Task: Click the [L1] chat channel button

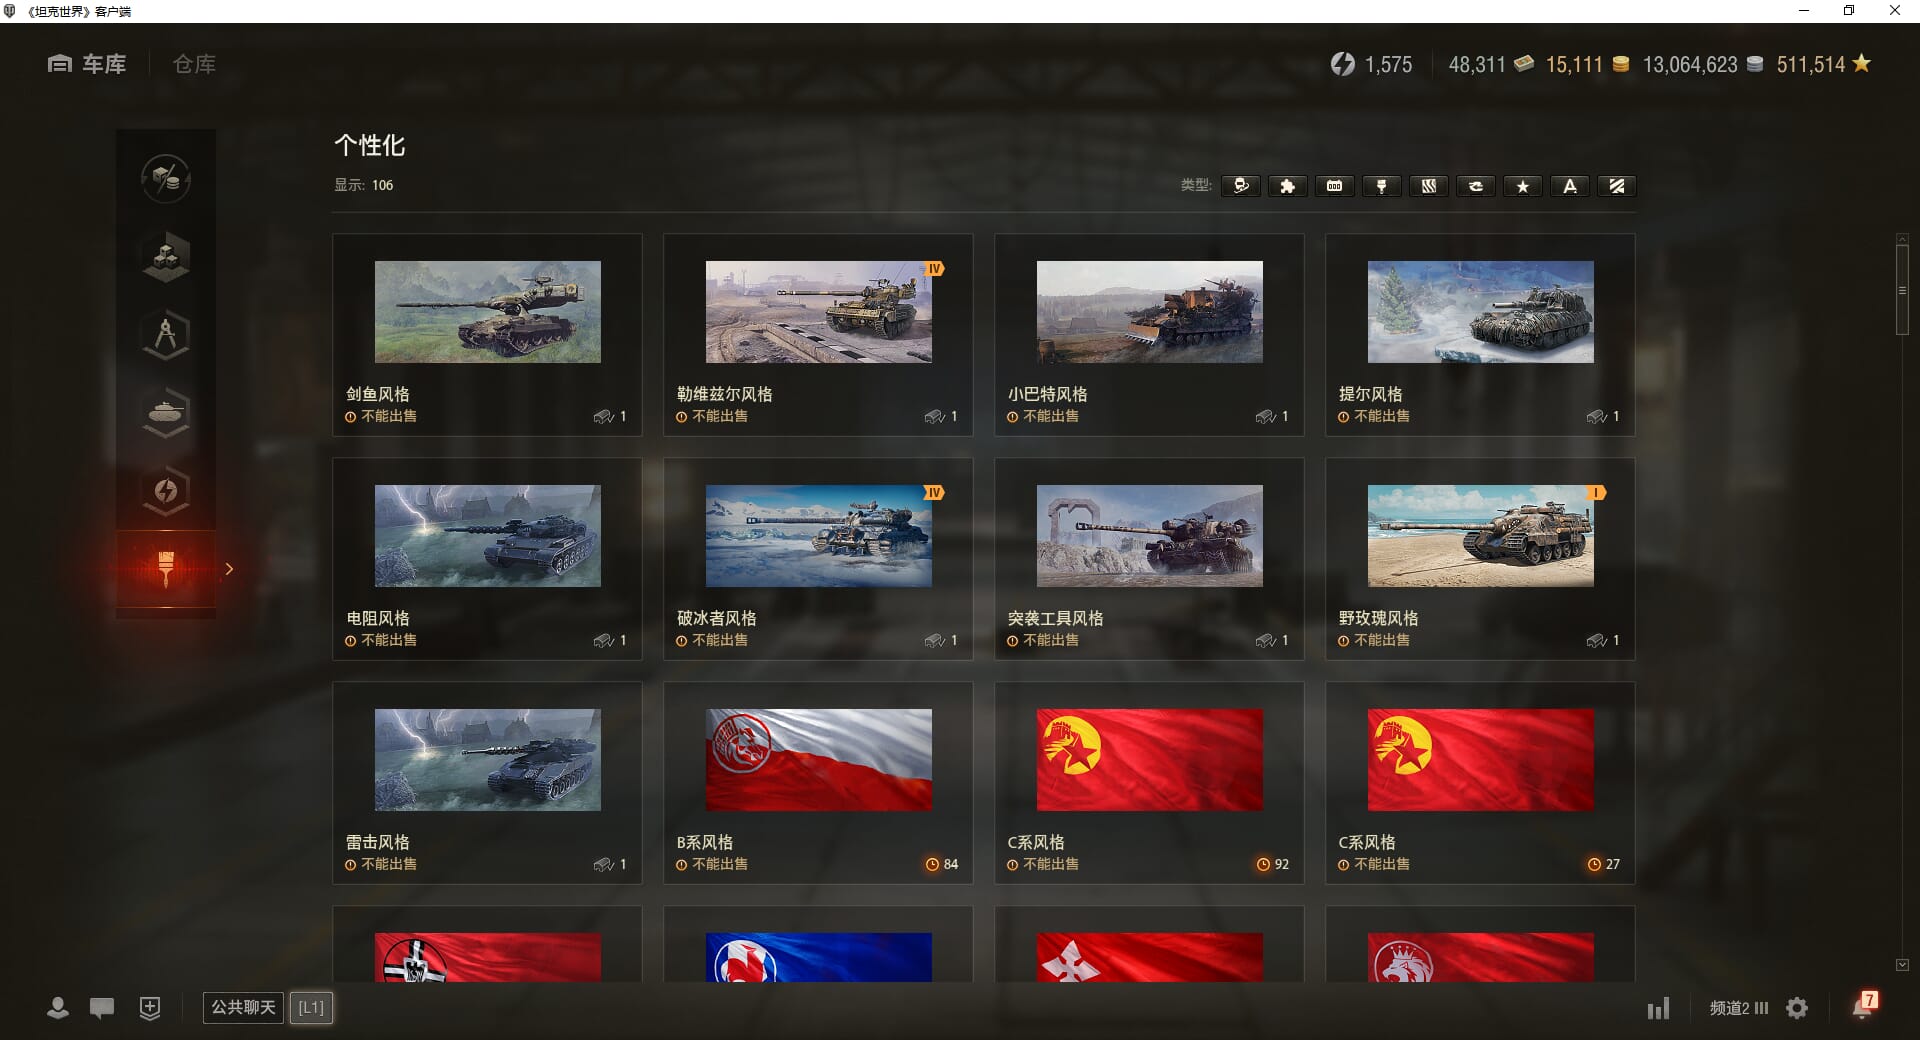Action: pos(311,1007)
